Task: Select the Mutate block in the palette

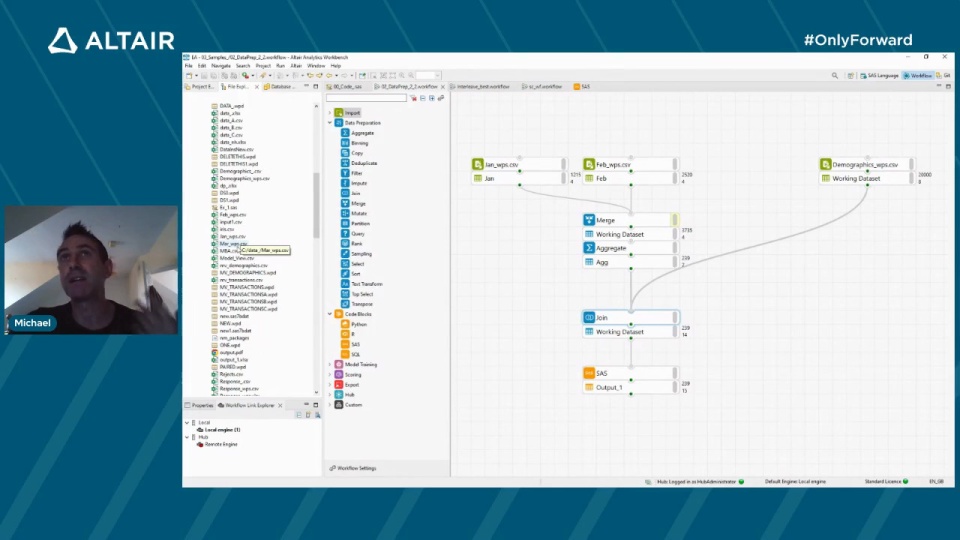Action: (x=354, y=213)
